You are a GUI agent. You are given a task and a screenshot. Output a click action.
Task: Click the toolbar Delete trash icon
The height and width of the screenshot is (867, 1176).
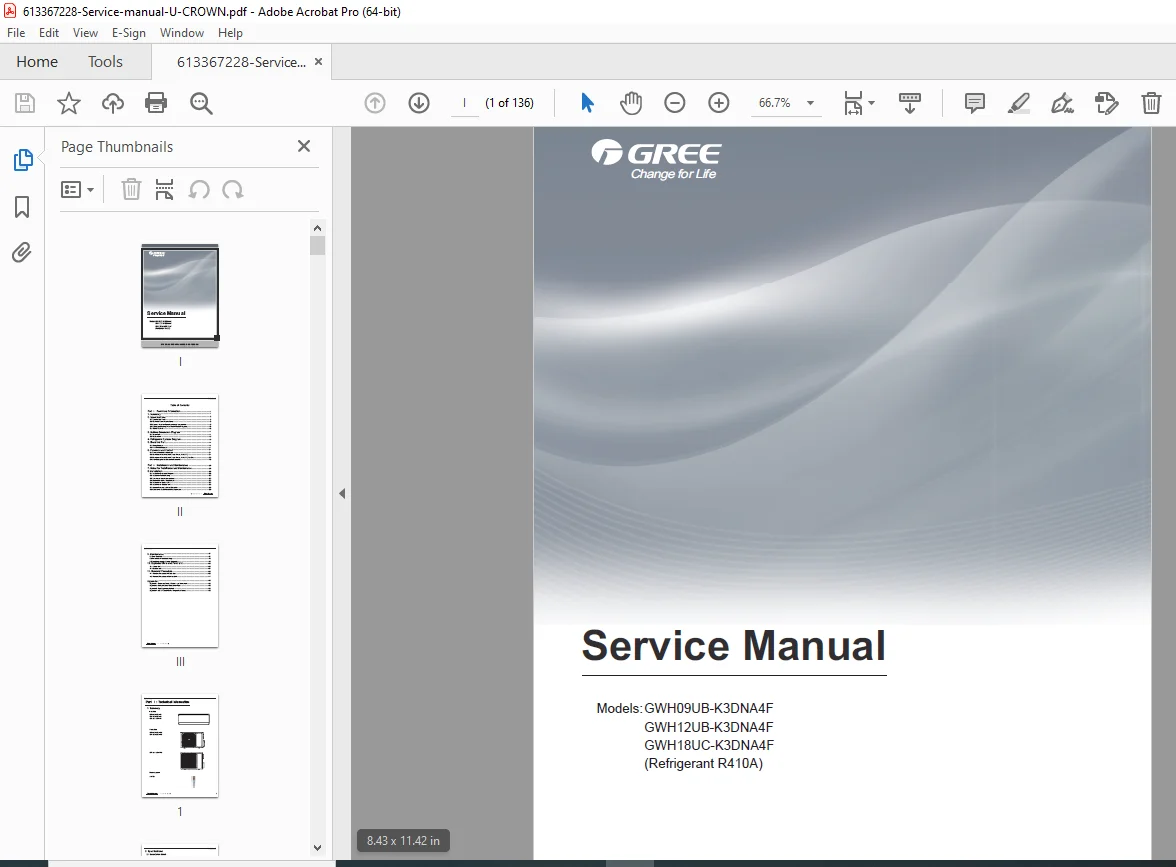pyautogui.click(x=1151, y=103)
